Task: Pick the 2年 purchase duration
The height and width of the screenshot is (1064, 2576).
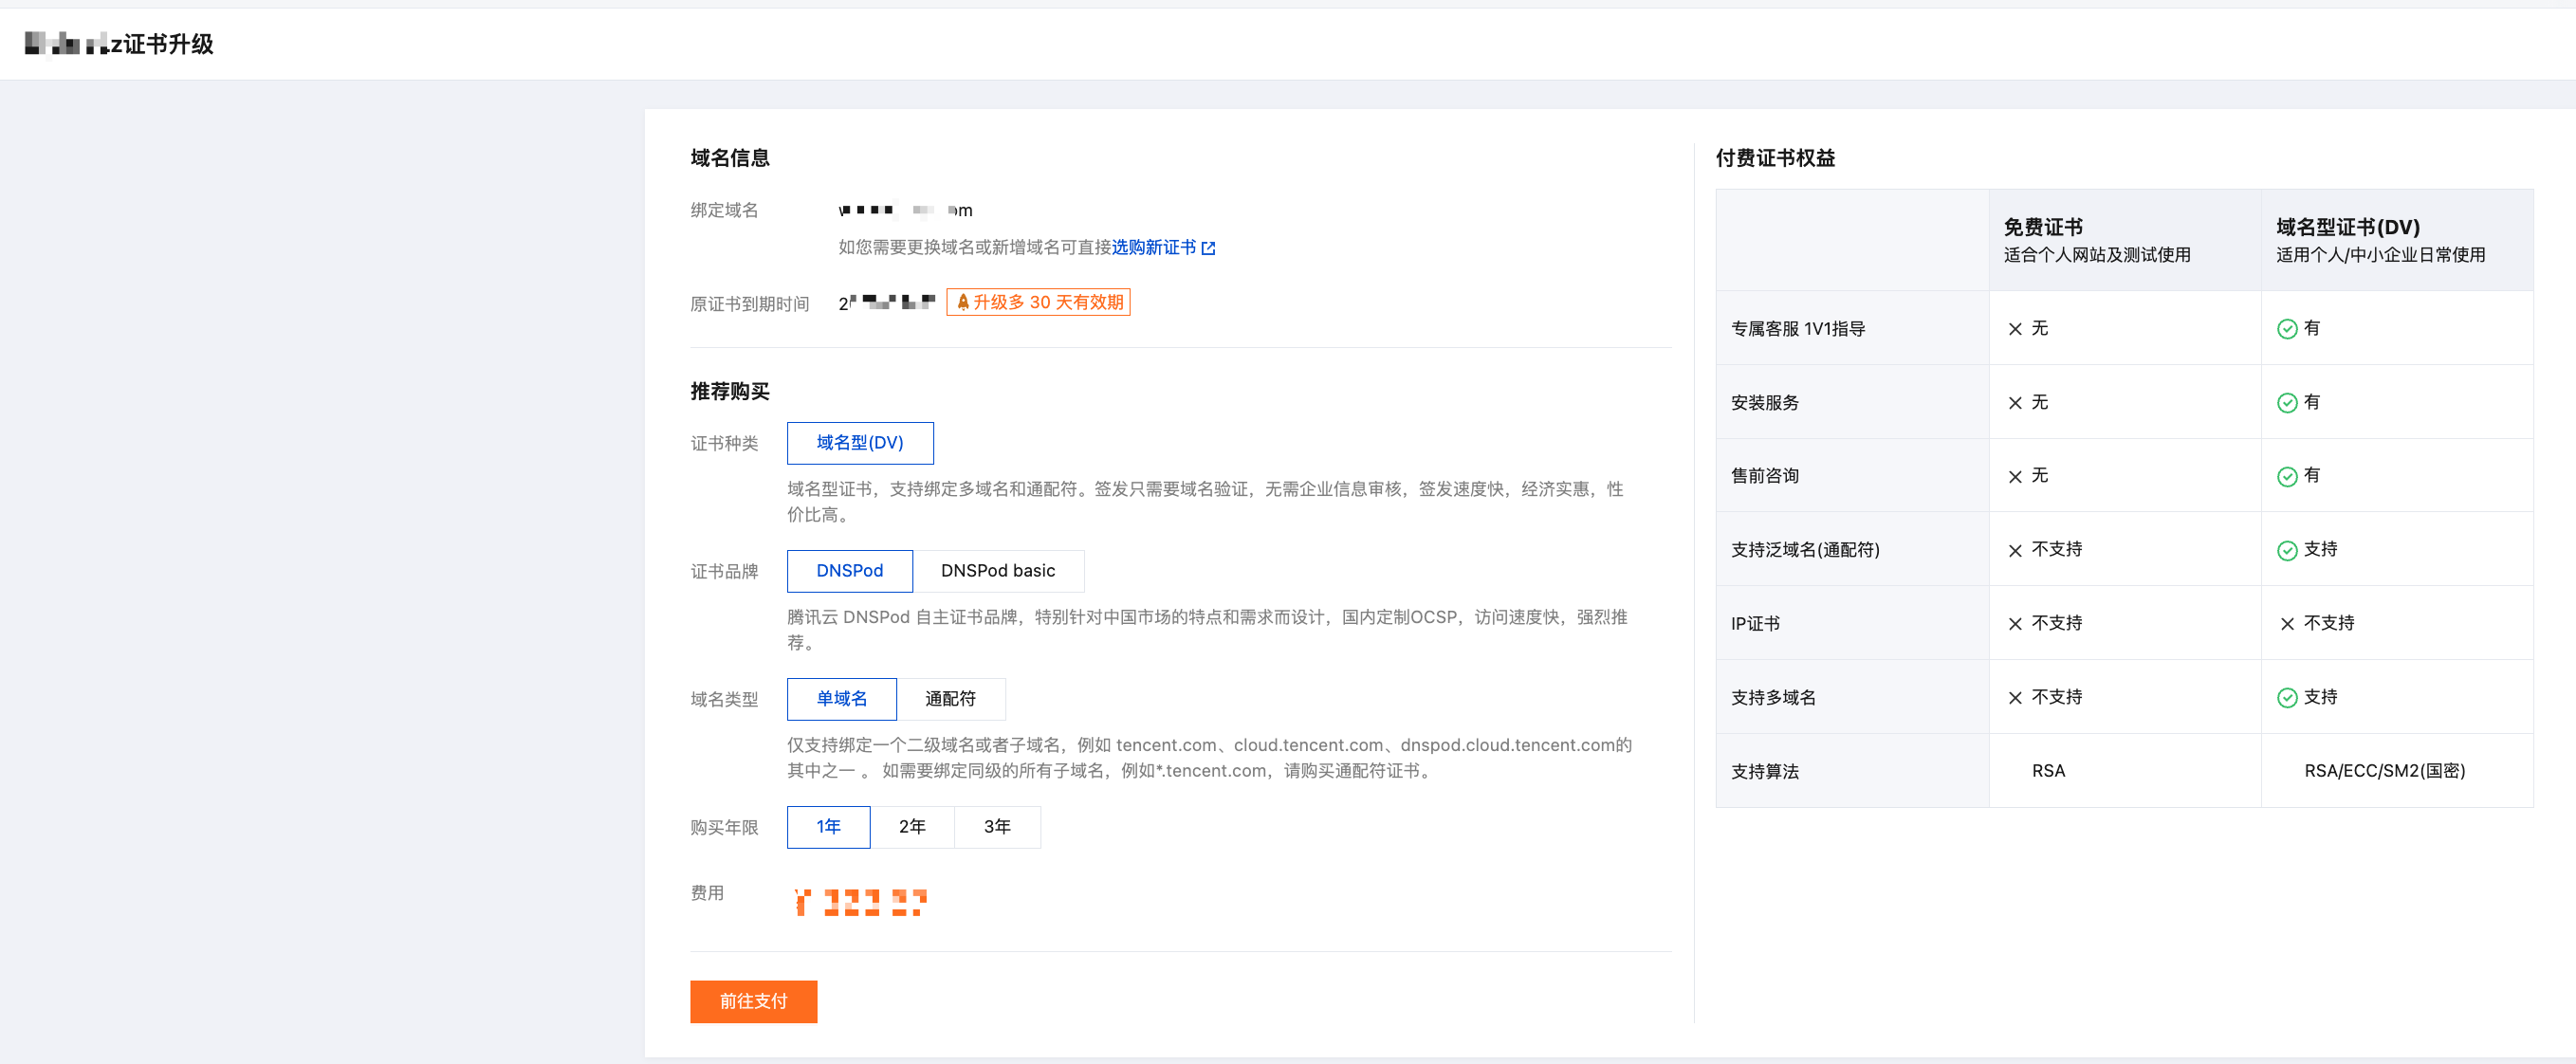Action: click(911, 827)
